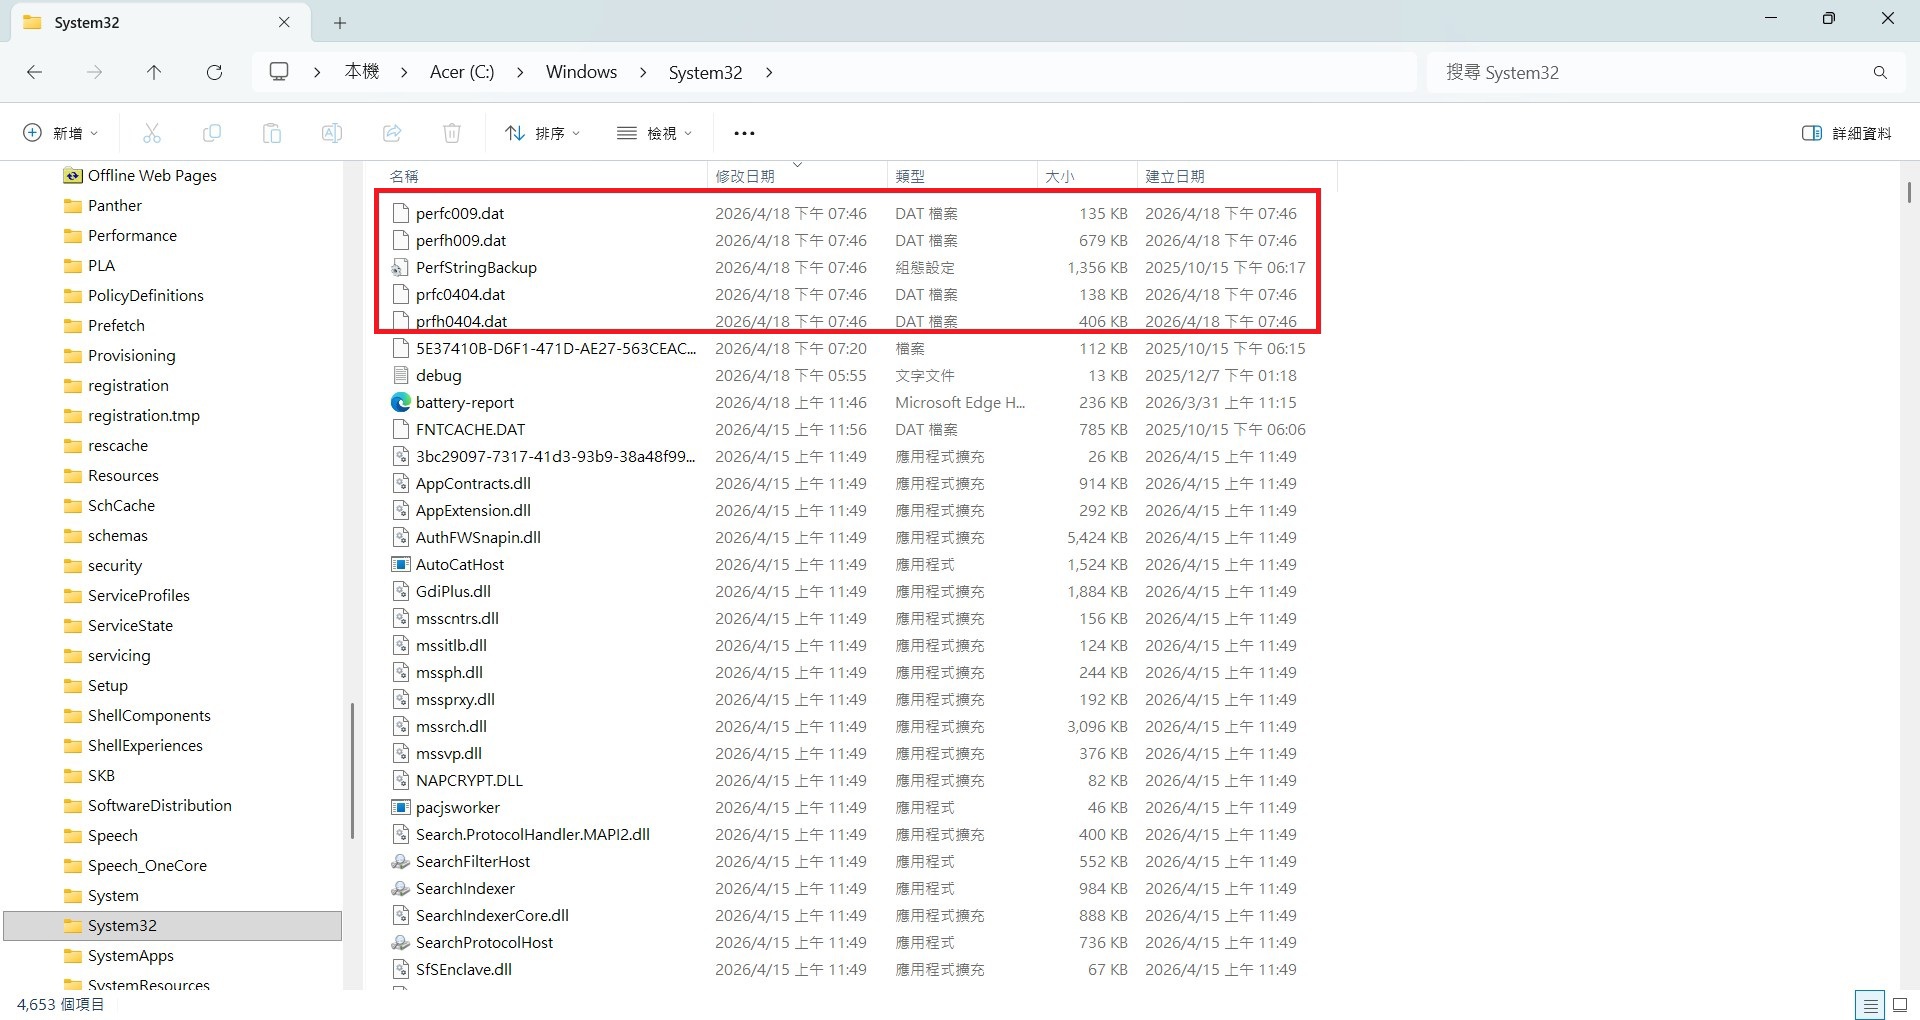The image size is (1920, 1020).
Task: Open the 排序 (Sort) dropdown
Action: coord(543,133)
